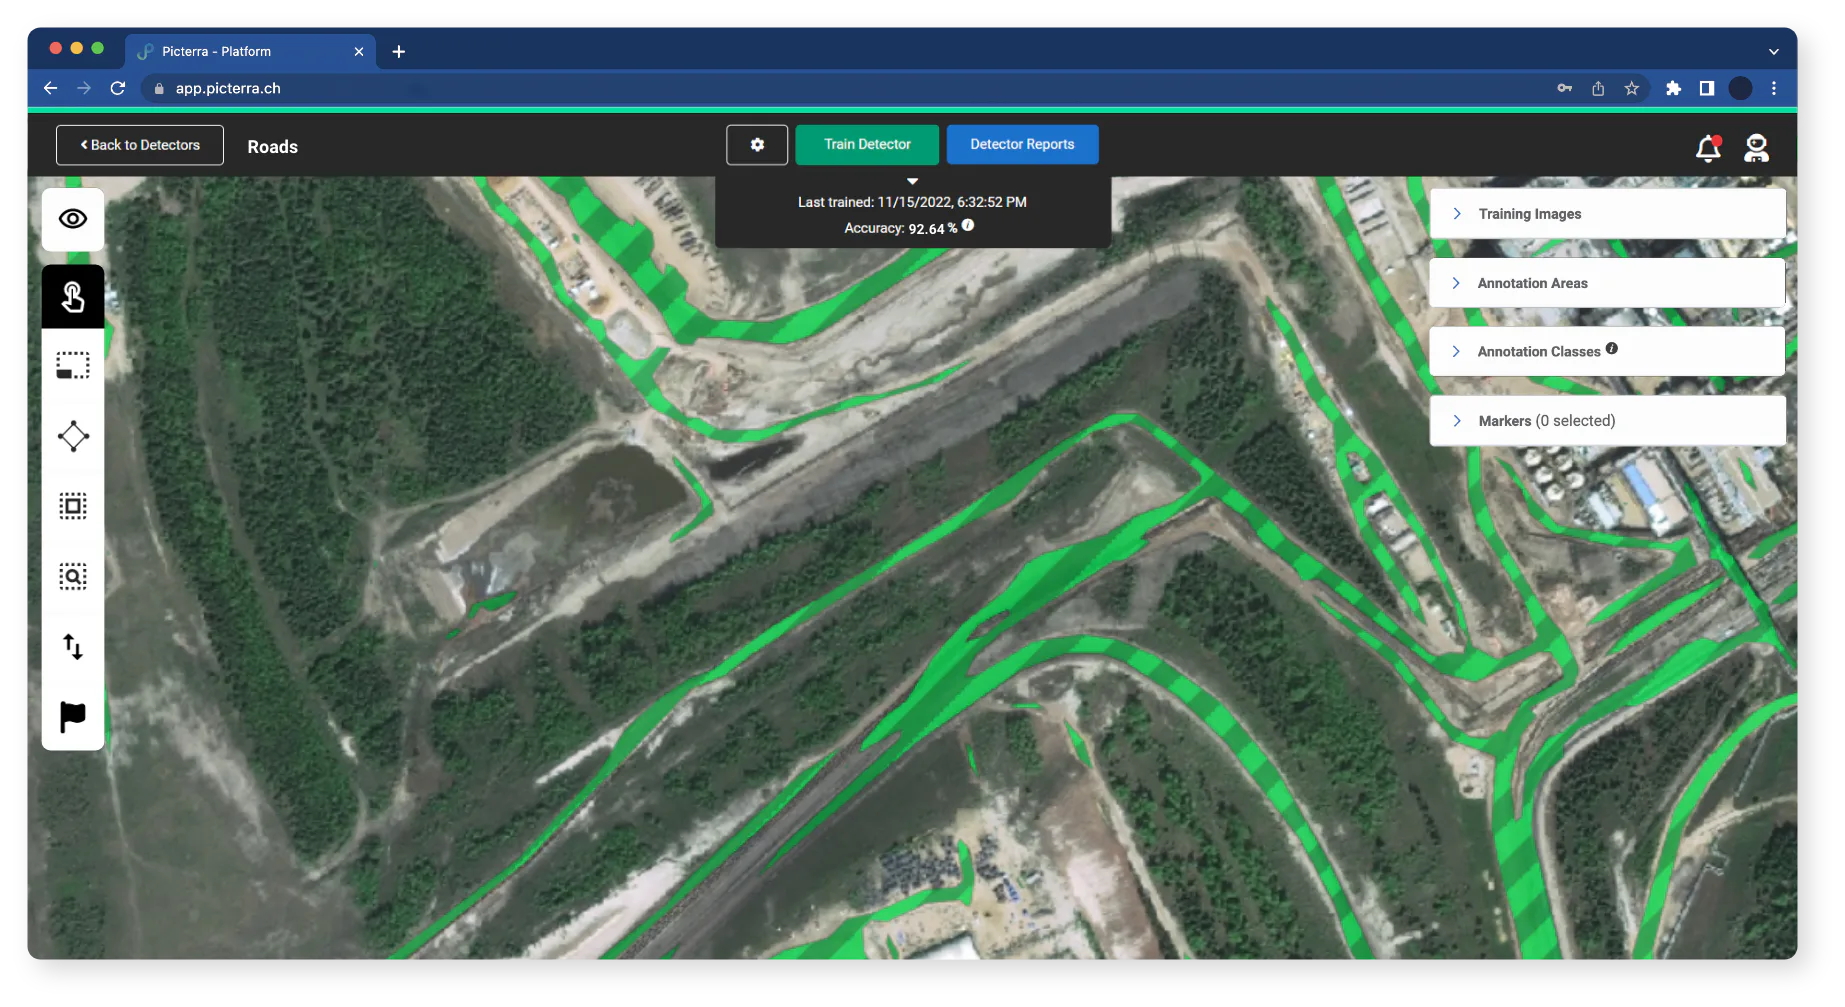Open the tab search dropdown arrow
This screenshot has height=1007, width=1845.
(x=1773, y=52)
